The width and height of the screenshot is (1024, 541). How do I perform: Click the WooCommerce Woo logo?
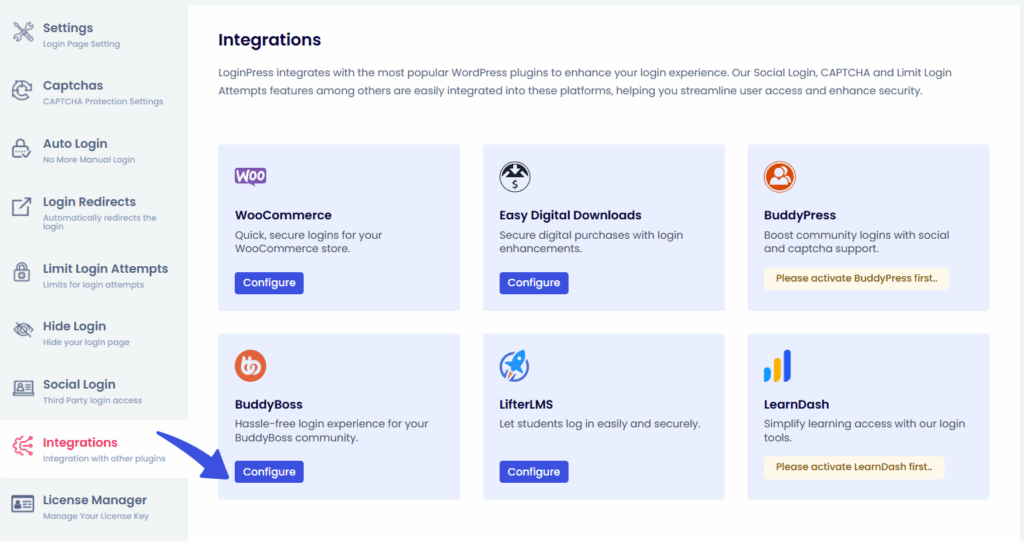251,176
